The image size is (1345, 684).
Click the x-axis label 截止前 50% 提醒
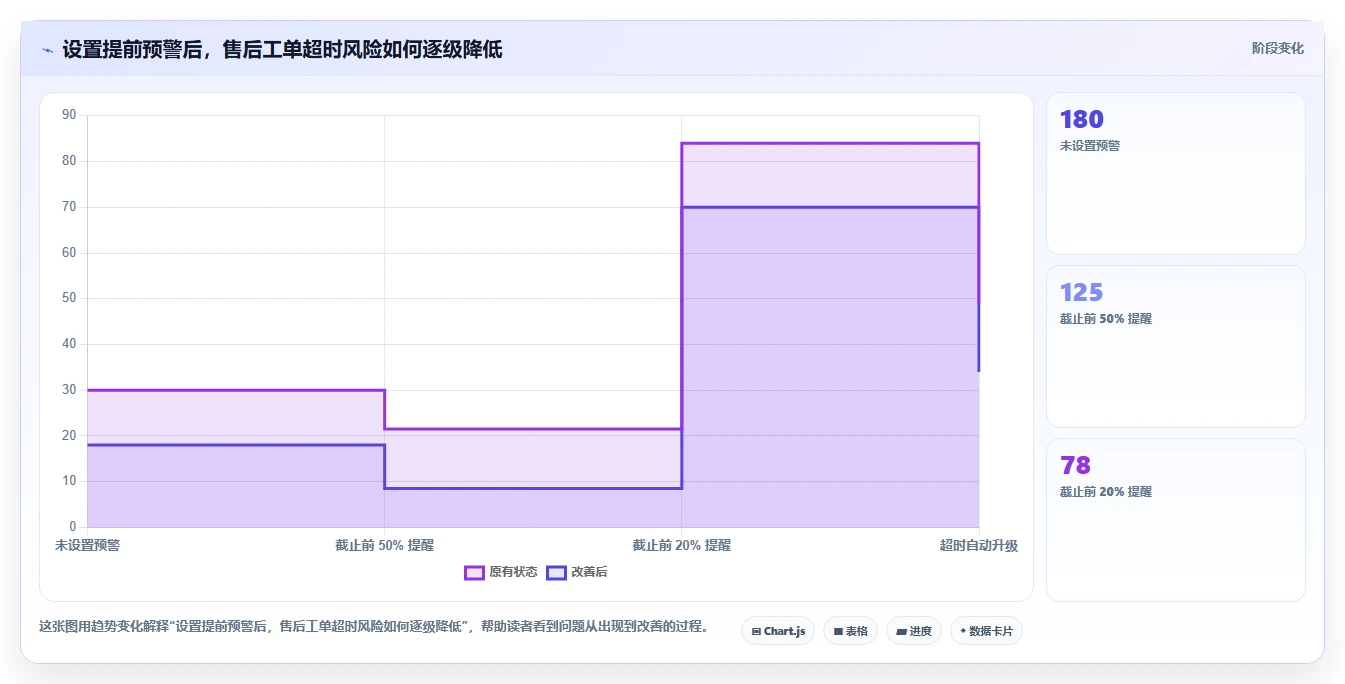384,545
